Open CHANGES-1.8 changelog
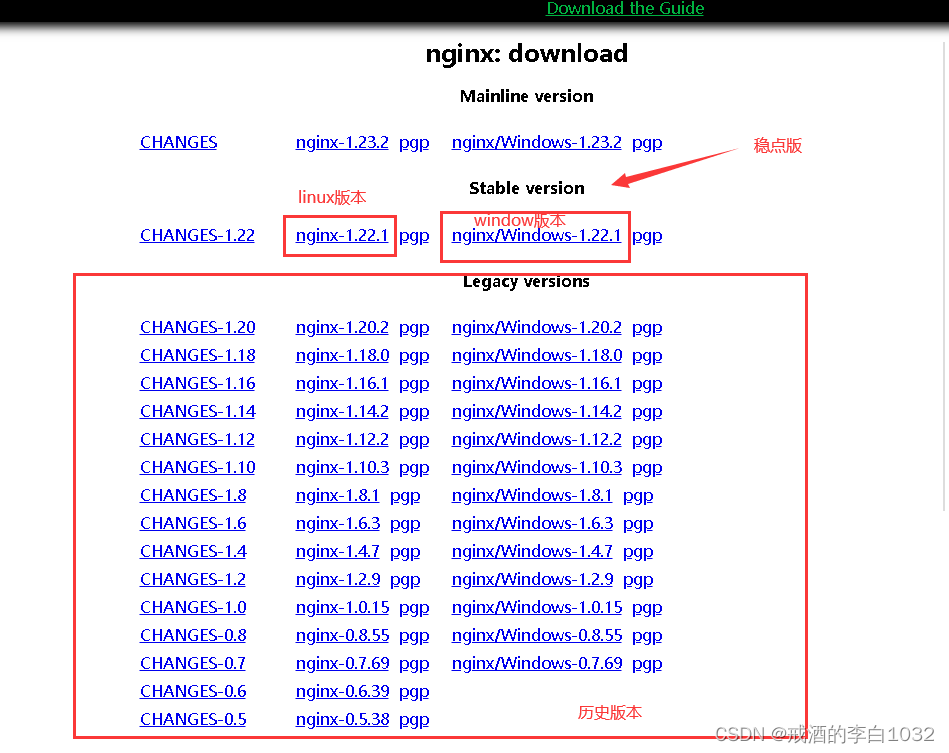The image size is (949, 753). coord(193,495)
